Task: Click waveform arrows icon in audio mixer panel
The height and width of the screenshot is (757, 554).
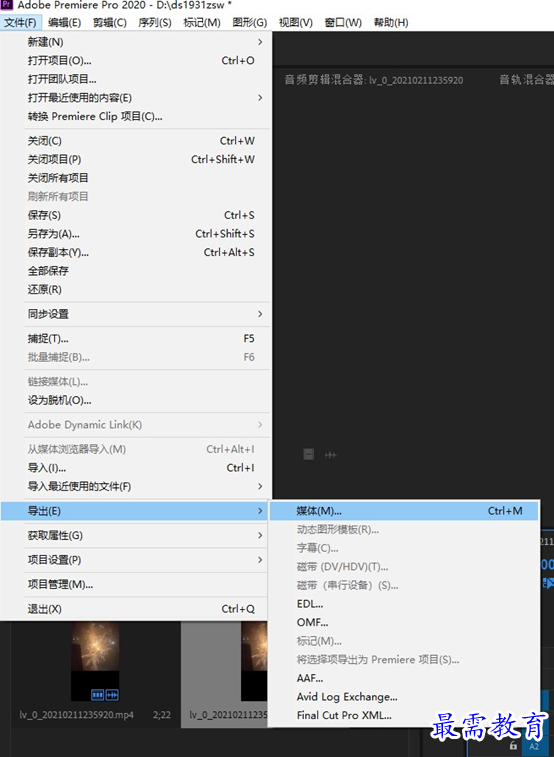Action: (331, 455)
